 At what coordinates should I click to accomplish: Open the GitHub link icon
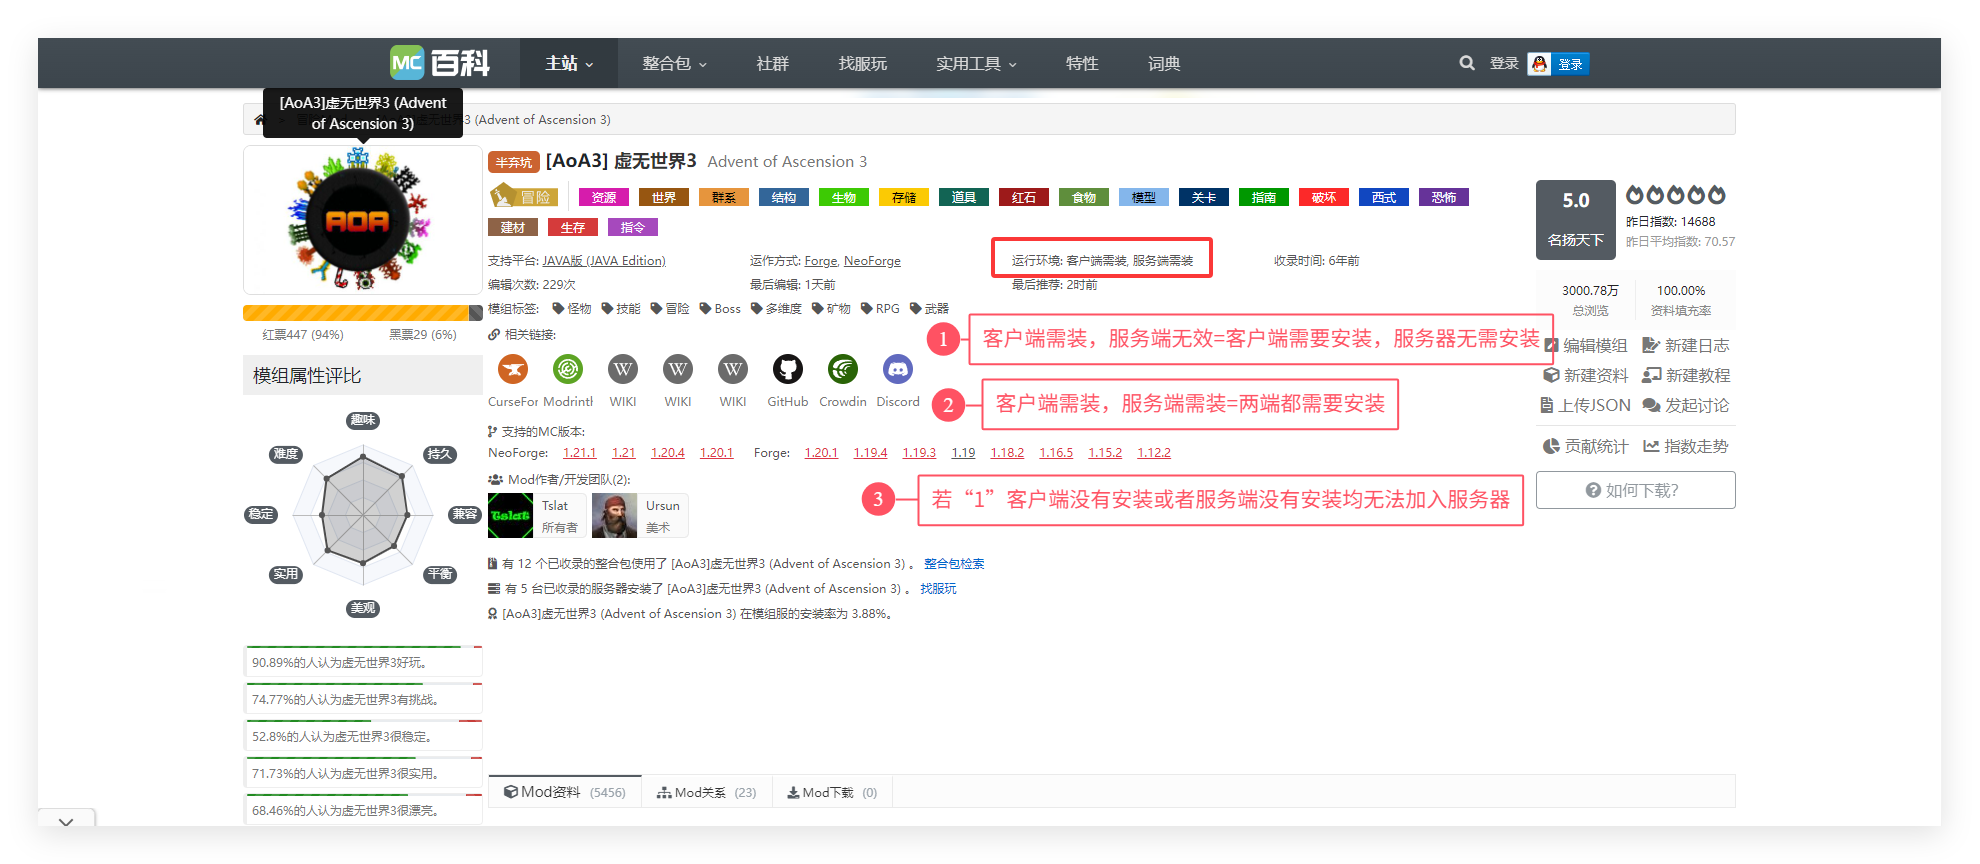click(x=788, y=369)
